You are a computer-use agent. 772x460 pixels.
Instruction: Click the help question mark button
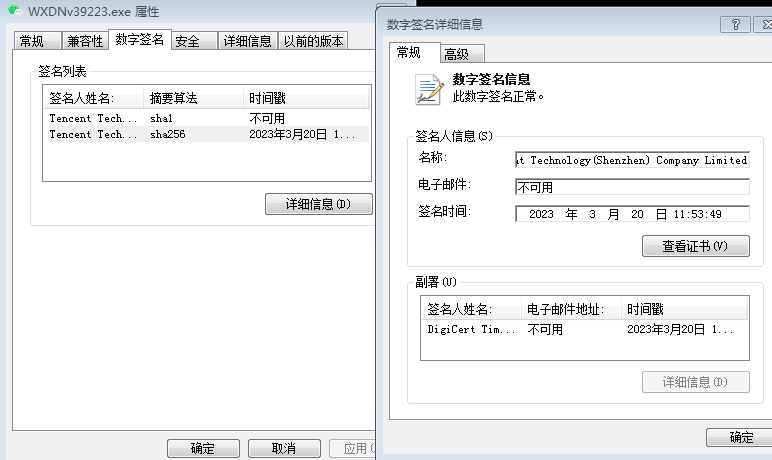[734, 24]
